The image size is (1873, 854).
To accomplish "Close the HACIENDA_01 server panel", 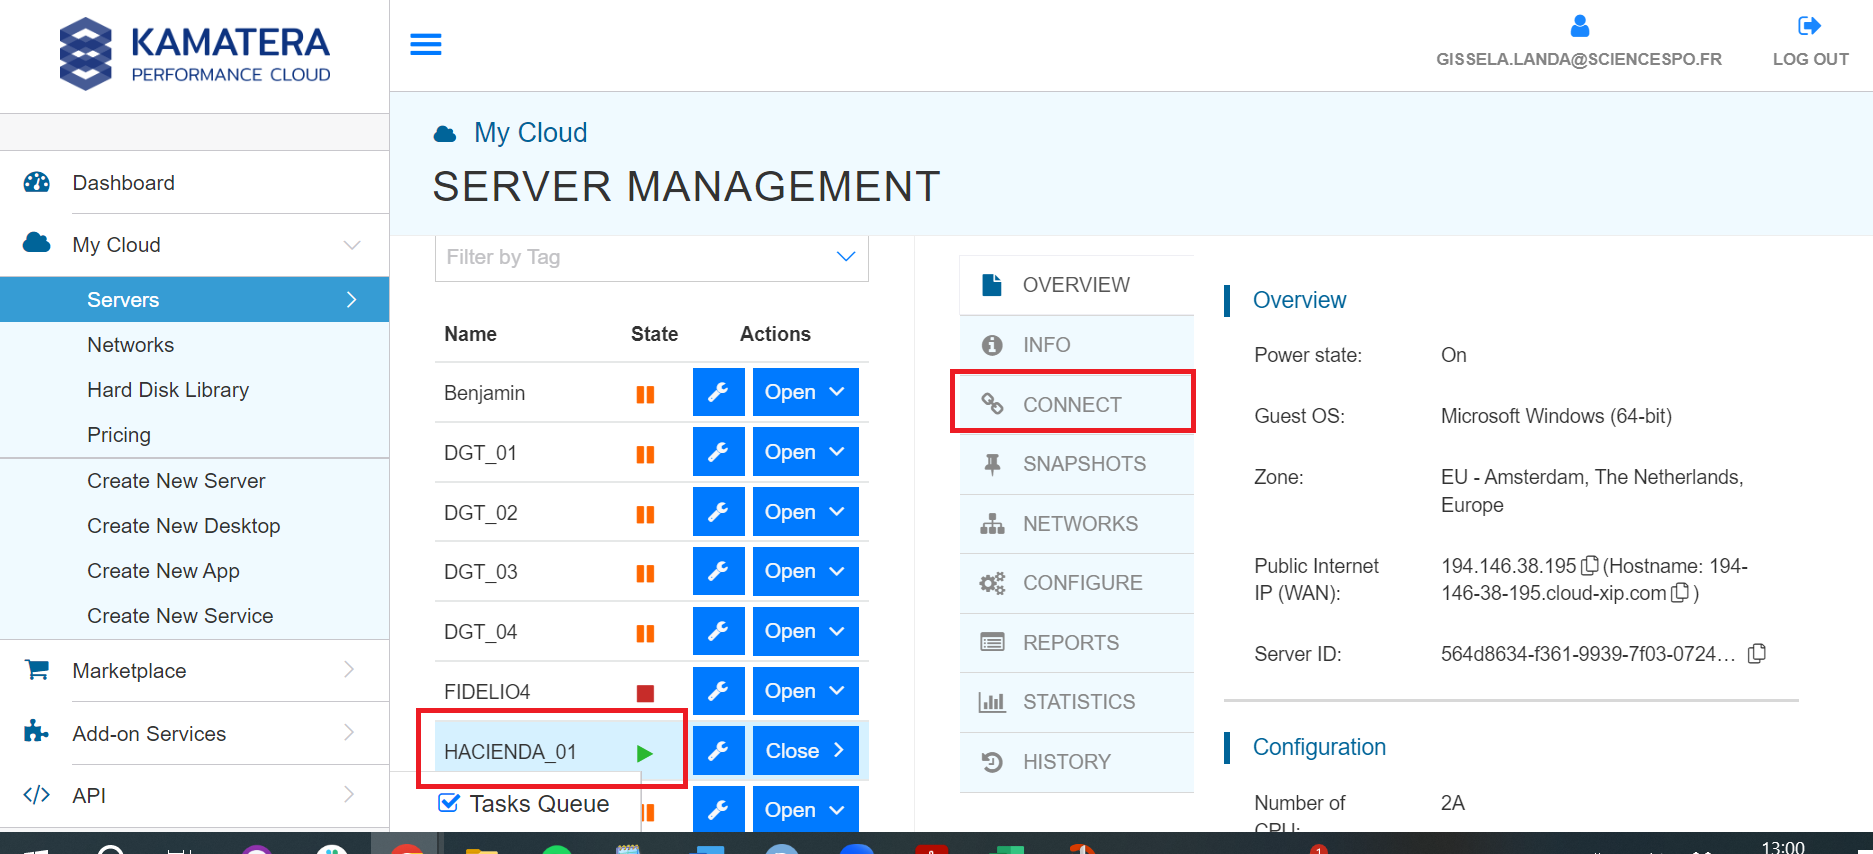I will pyautogui.click(x=805, y=751).
